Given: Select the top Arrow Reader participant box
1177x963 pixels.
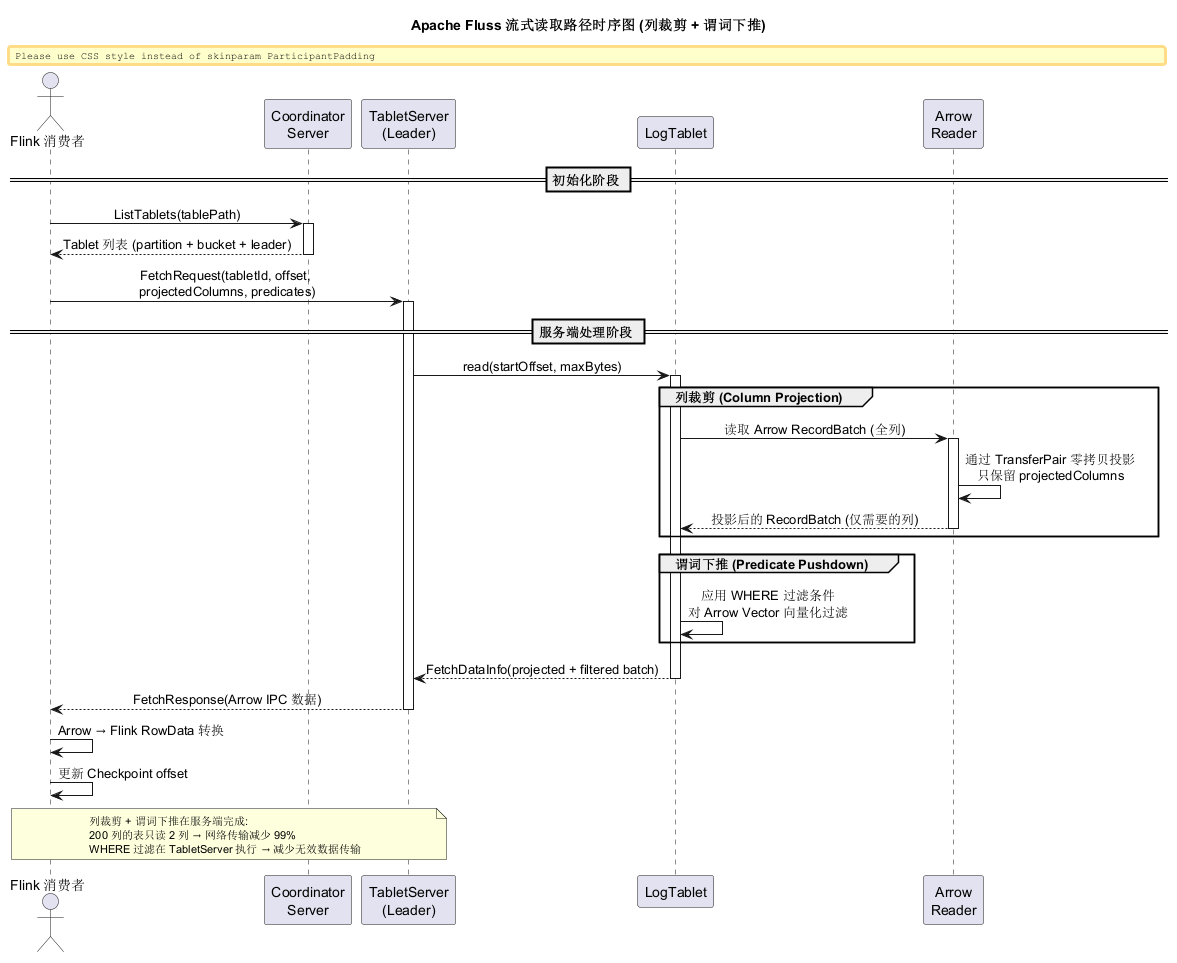Looking at the screenshot, I should [x=953, y=125].
